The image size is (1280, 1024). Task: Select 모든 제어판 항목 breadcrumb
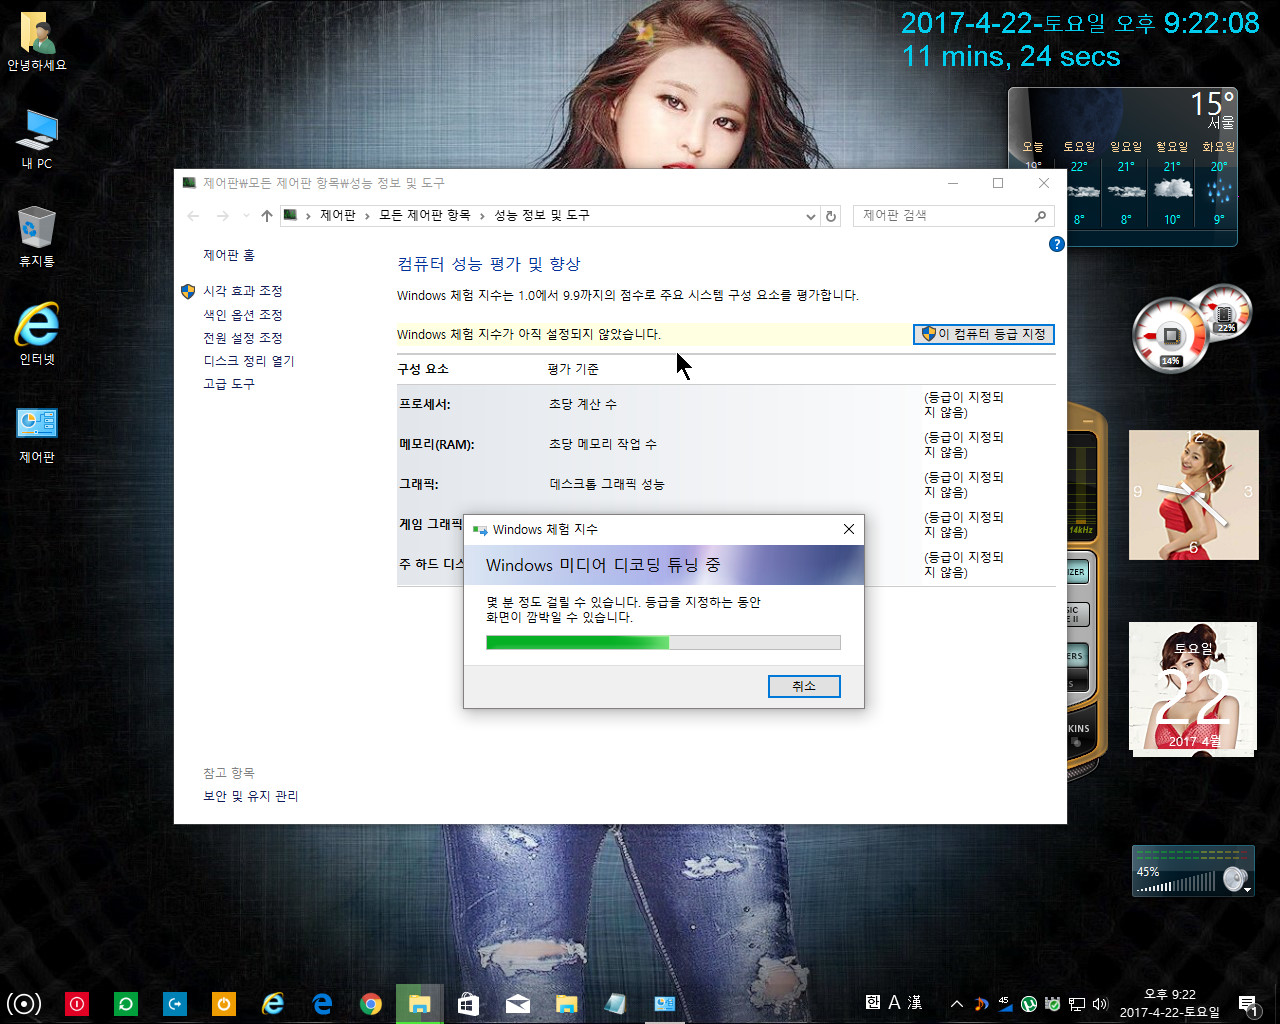424,216
